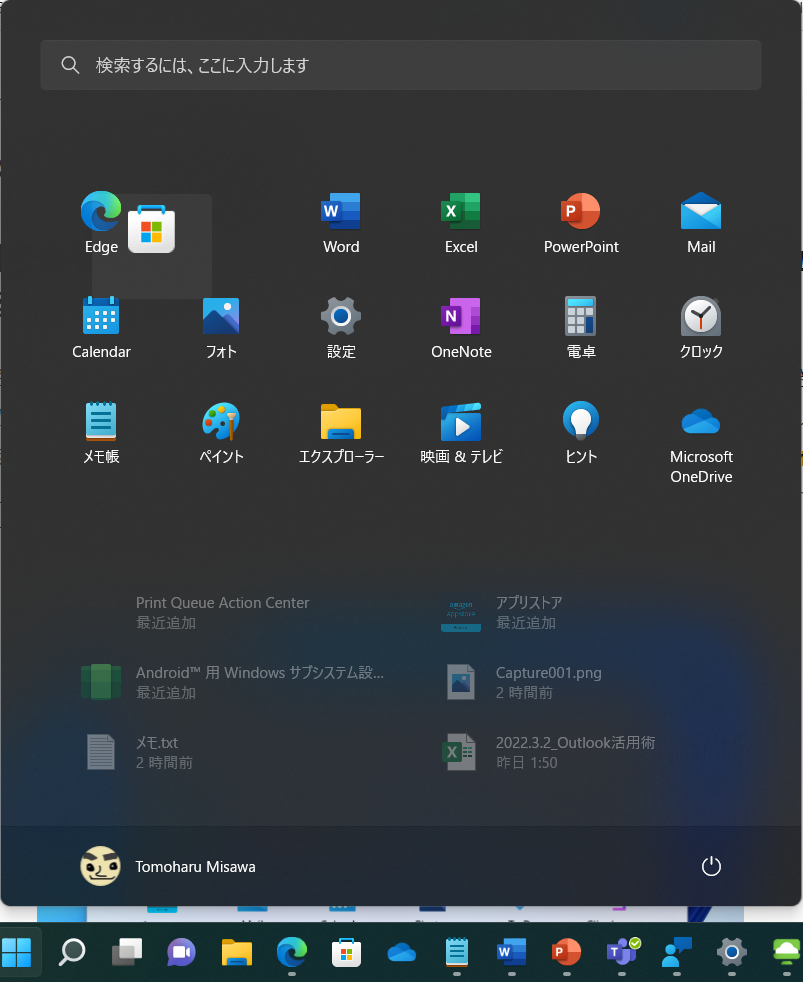Open 設定 from pinned apps
This screenshot has height=982, width=803.
click(341, 328)
